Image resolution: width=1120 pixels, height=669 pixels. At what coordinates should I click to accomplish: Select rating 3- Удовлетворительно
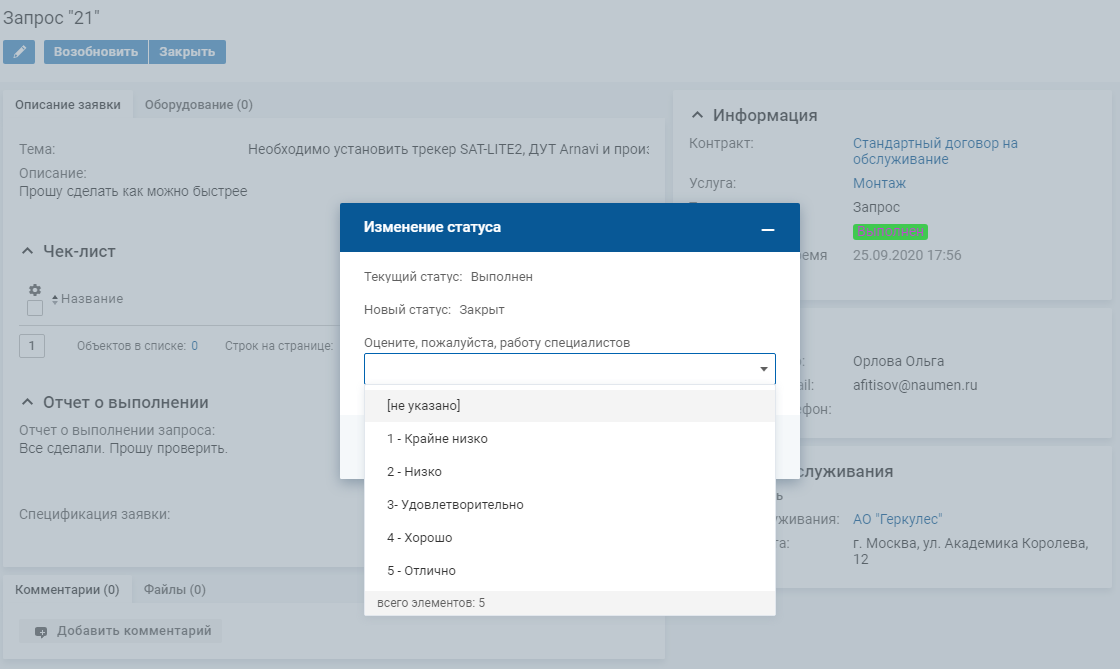pos(570,504)
